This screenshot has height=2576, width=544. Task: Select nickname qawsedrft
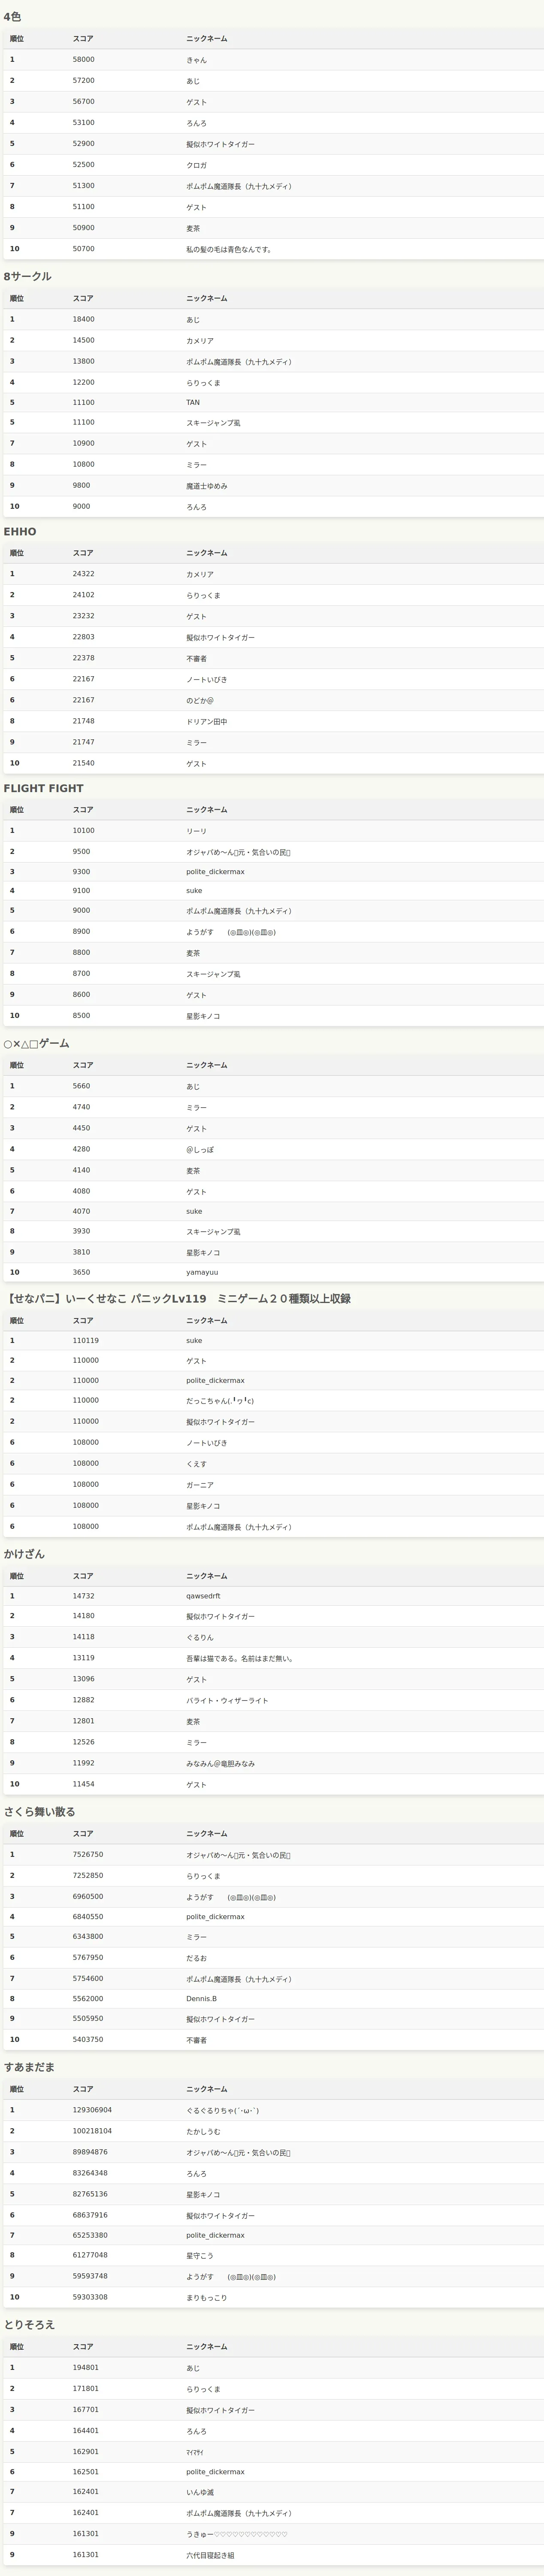(203, 1596)
